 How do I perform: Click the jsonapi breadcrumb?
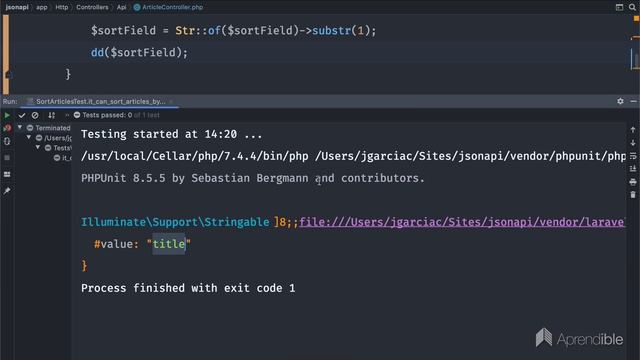point(17,7)
